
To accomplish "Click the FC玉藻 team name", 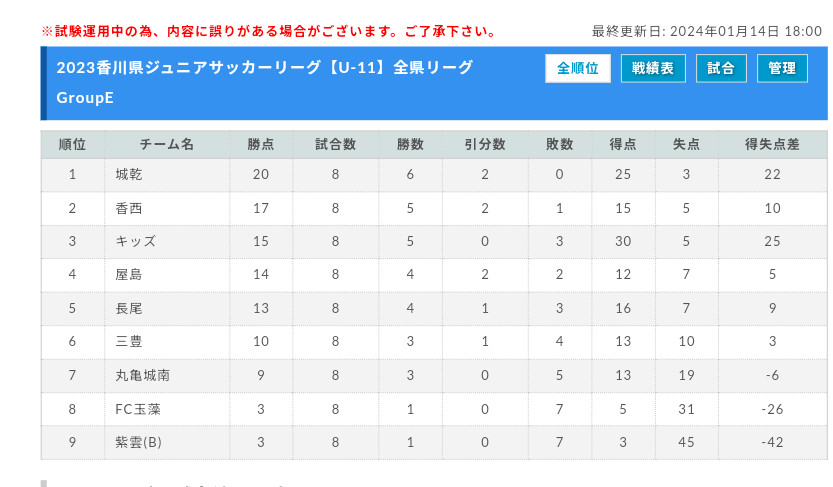I will click(x=138, y=409).
